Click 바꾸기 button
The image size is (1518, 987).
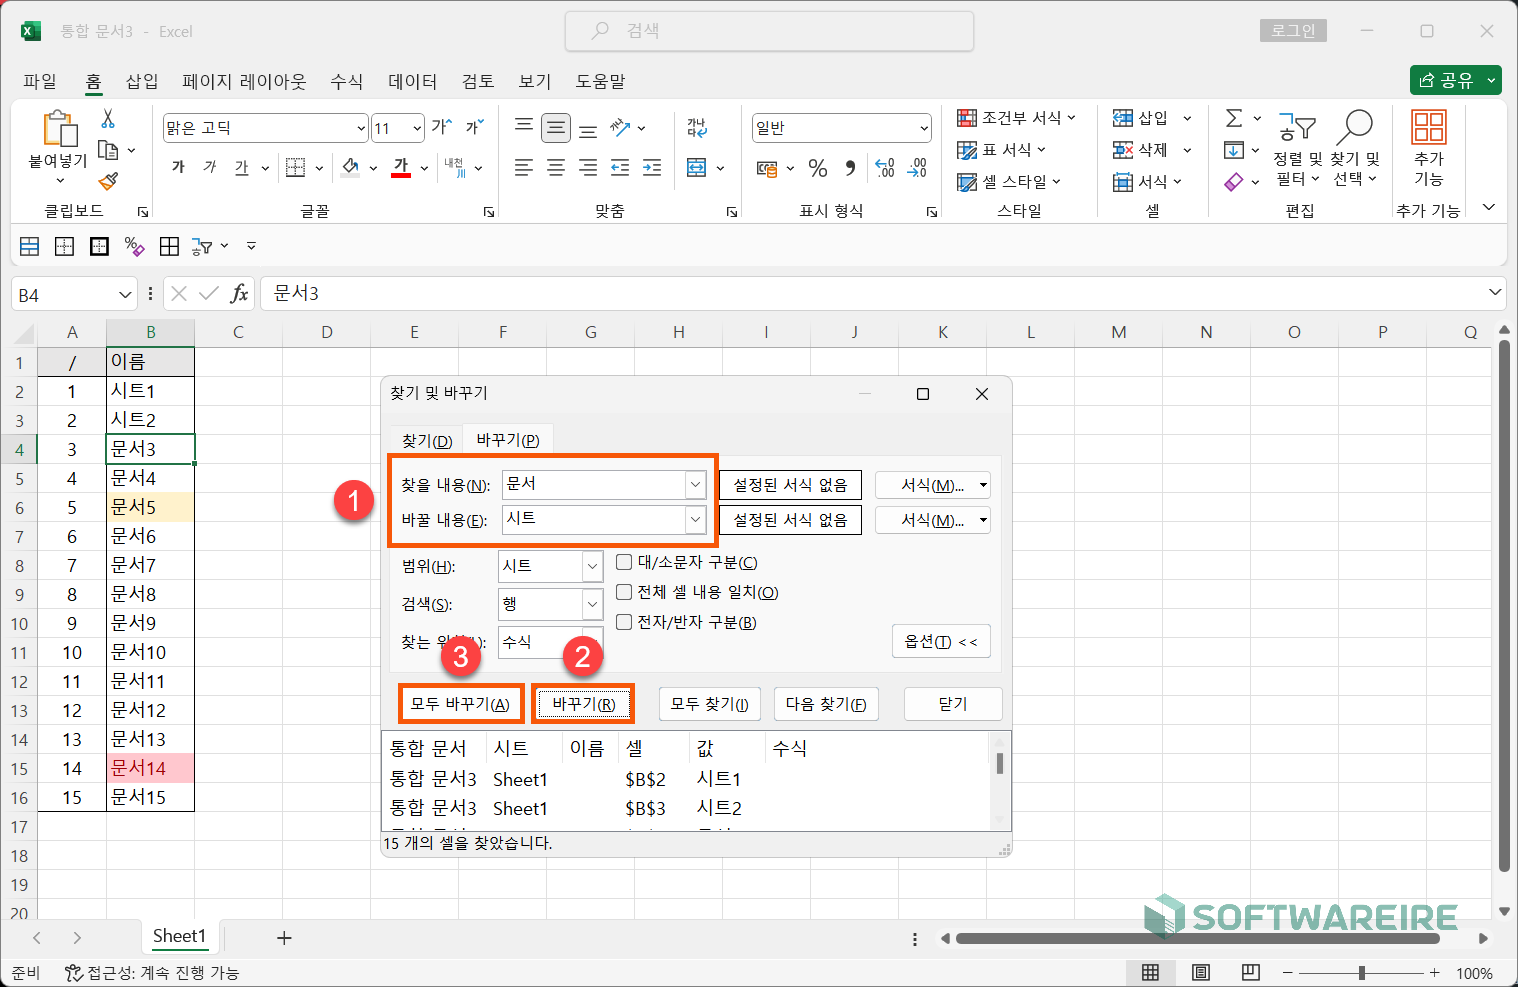[x=584, y=704]
